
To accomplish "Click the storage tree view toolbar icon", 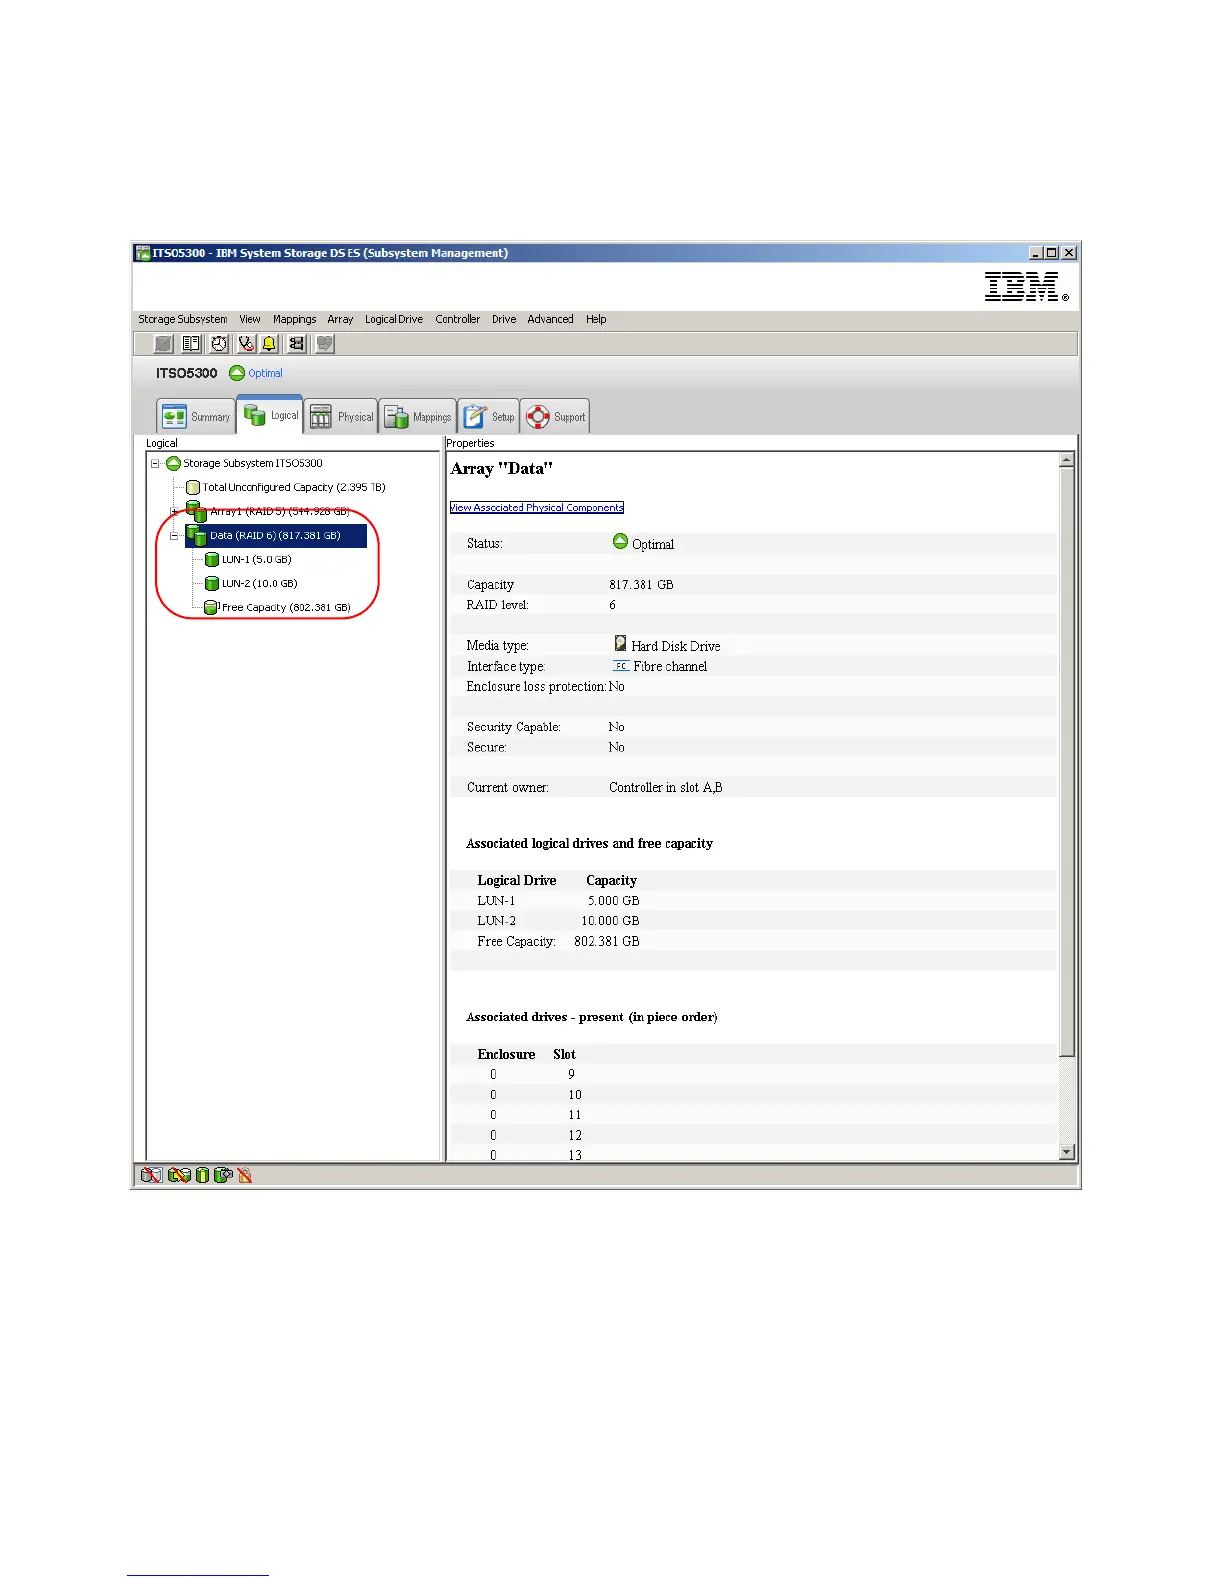I will 297,343.
